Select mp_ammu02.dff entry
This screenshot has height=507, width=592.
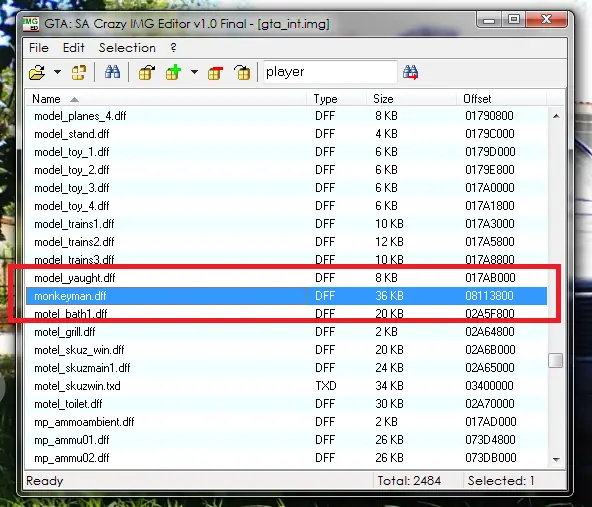coord(286,458)
